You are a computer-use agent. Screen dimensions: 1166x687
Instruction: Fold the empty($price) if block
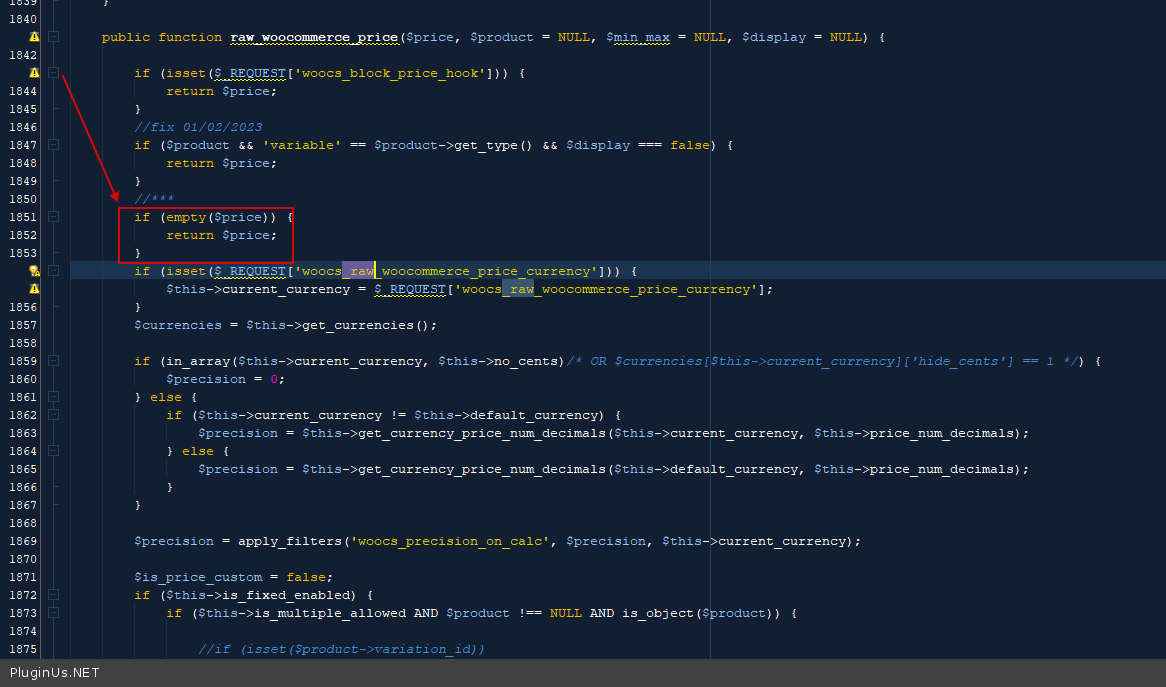pos(54,217)
